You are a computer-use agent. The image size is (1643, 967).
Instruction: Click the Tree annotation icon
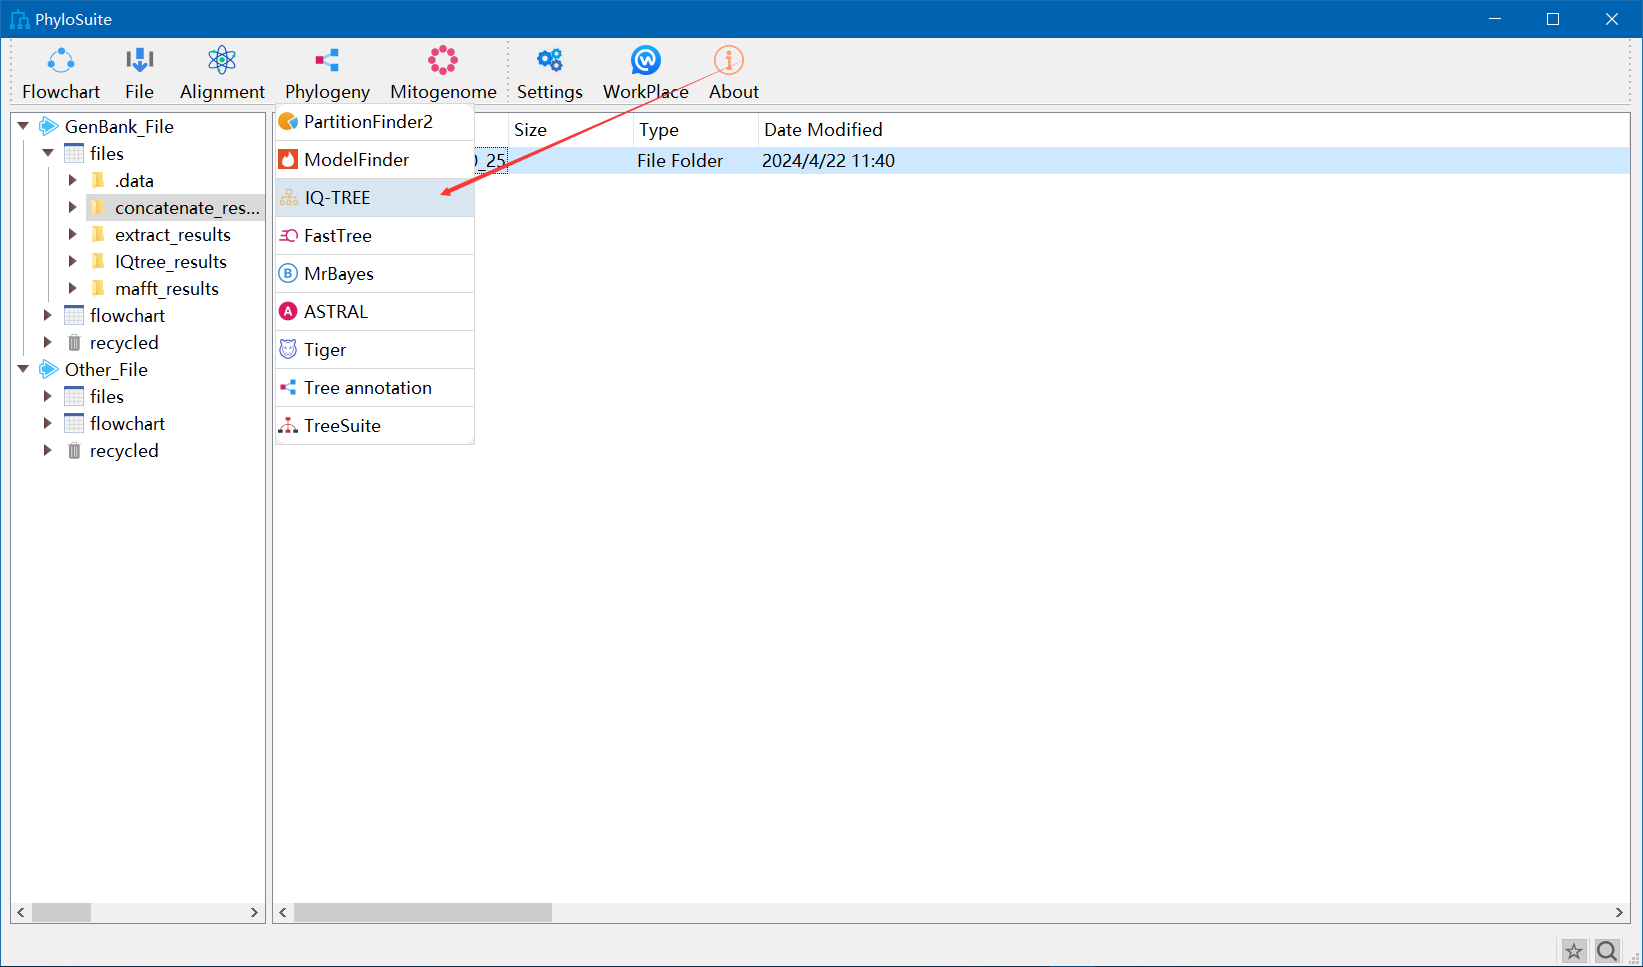[x=288, y=388]
